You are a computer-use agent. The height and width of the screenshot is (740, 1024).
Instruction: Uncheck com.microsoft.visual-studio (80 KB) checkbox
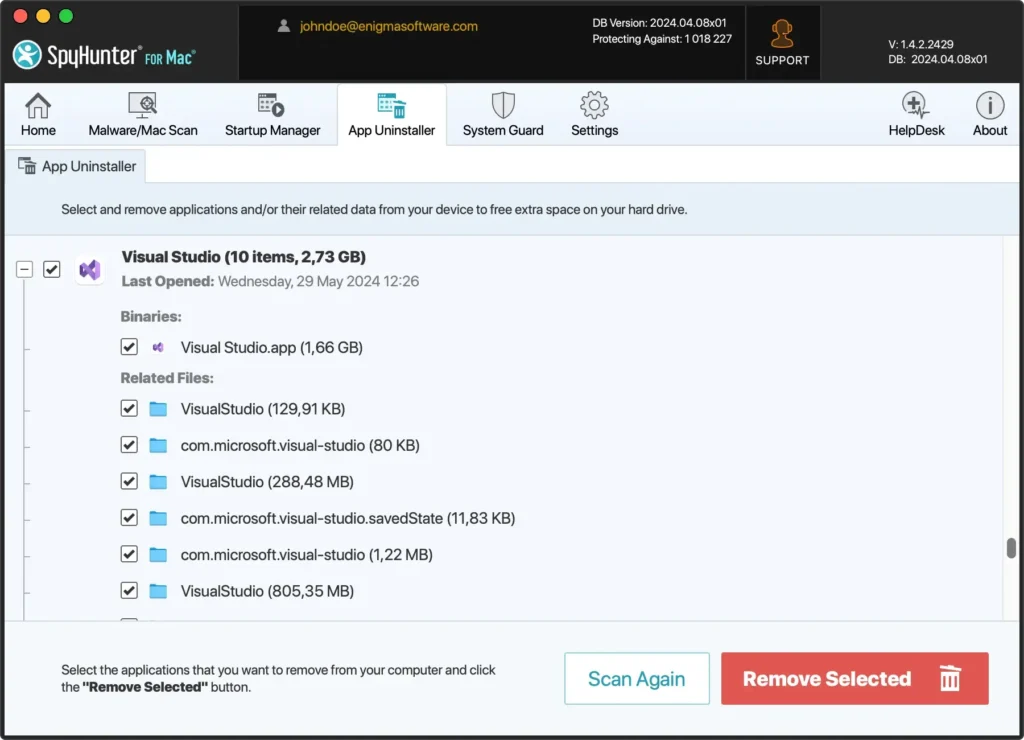pyautogui.click(x=129, y=445)
